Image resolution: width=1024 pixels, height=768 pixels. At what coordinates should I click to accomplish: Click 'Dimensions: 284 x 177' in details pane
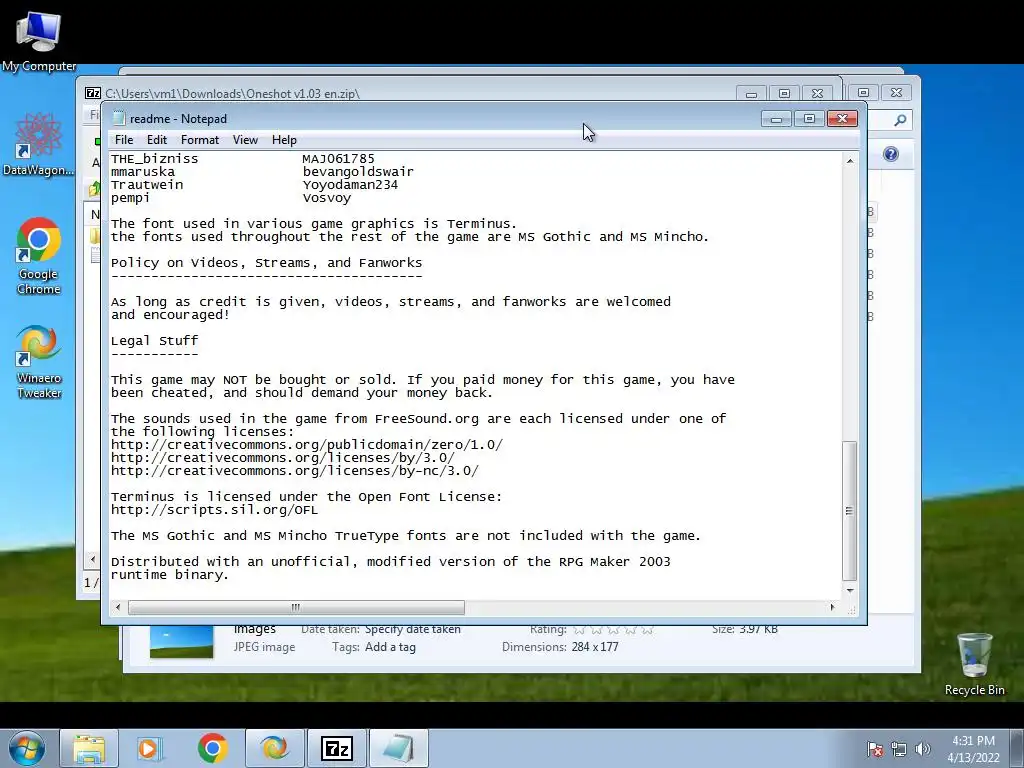(x=560, y=647)
